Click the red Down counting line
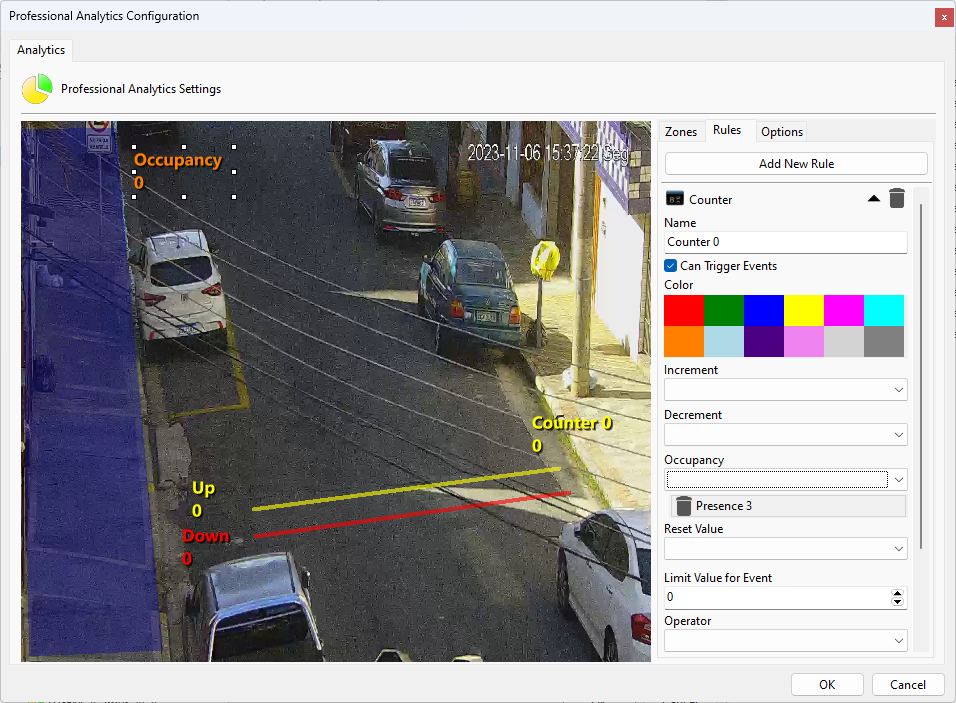This screenshot has width=956, height=703. pos(412,514)
